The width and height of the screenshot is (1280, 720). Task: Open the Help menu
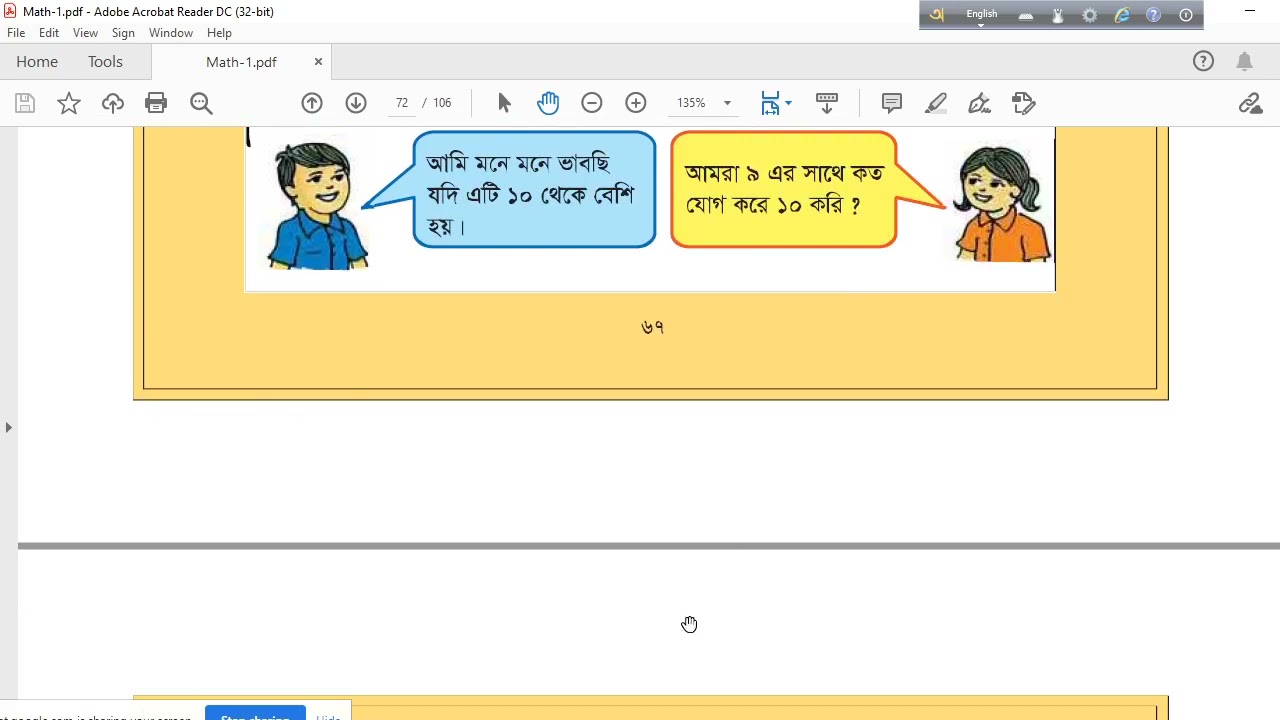click(219, 33)
